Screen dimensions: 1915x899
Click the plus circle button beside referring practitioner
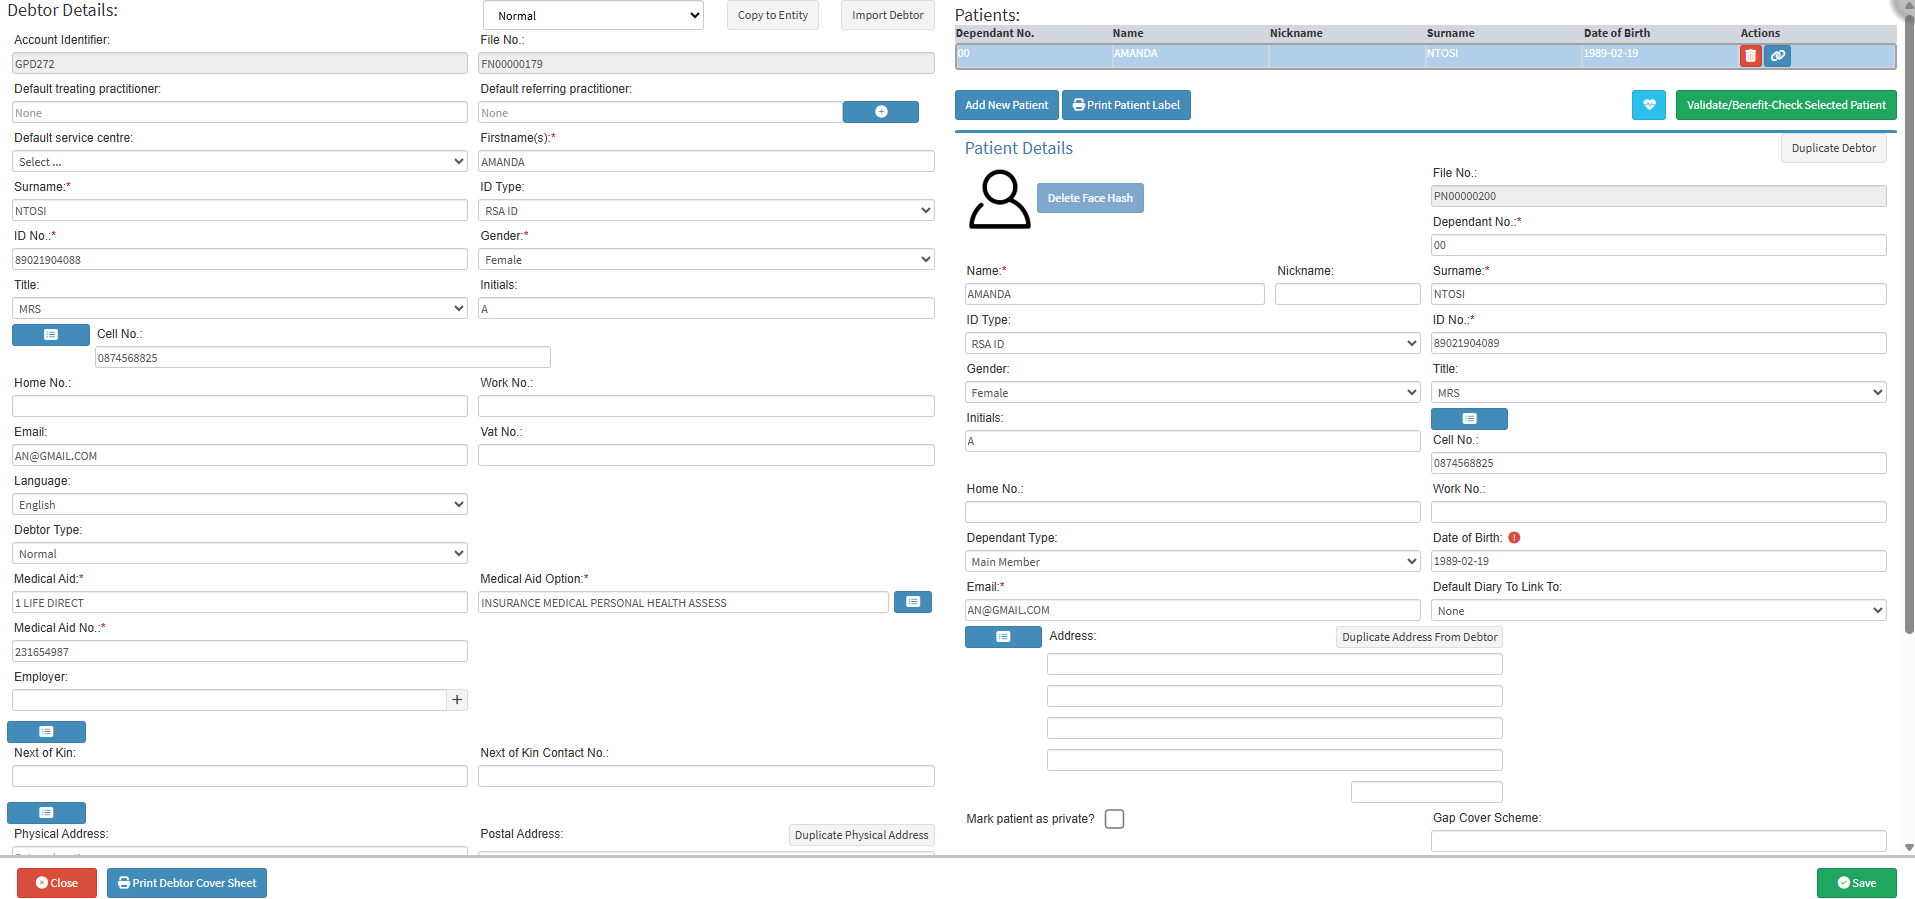pyautogui.click(x=880, y=112)
